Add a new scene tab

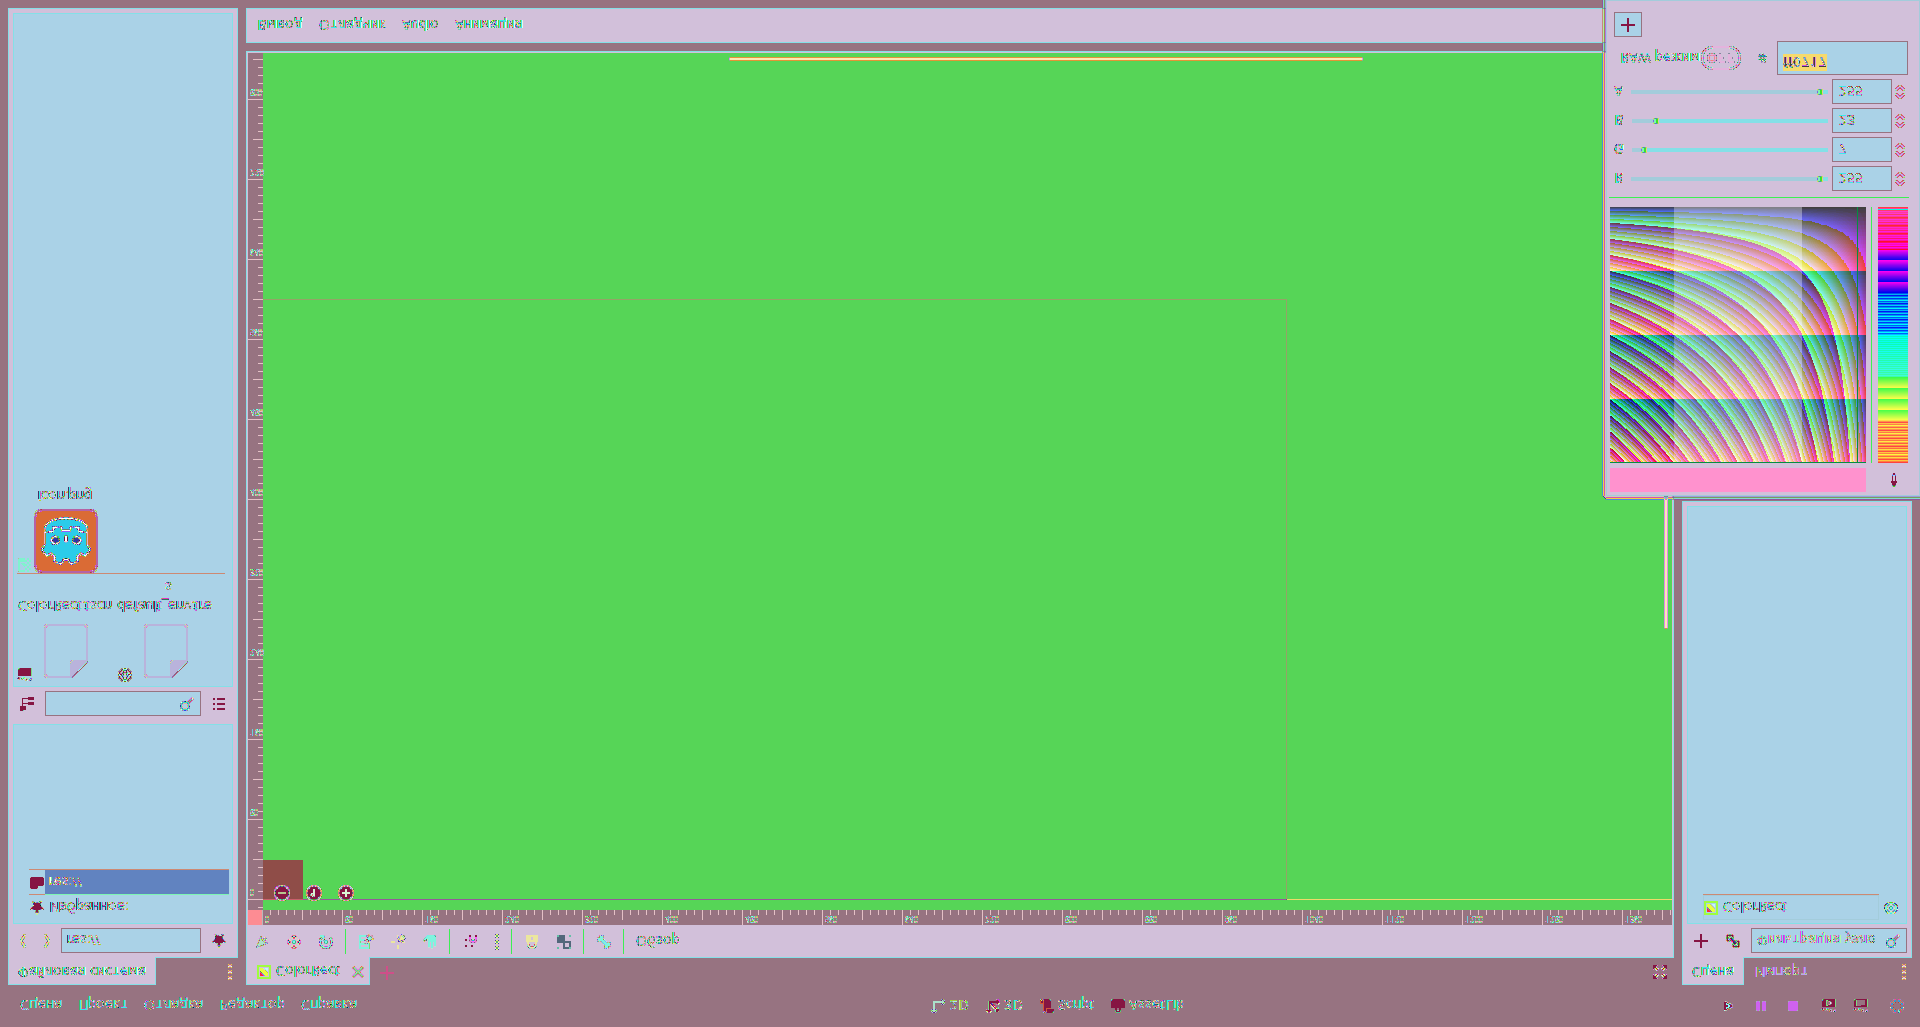(x=387, y=971)
